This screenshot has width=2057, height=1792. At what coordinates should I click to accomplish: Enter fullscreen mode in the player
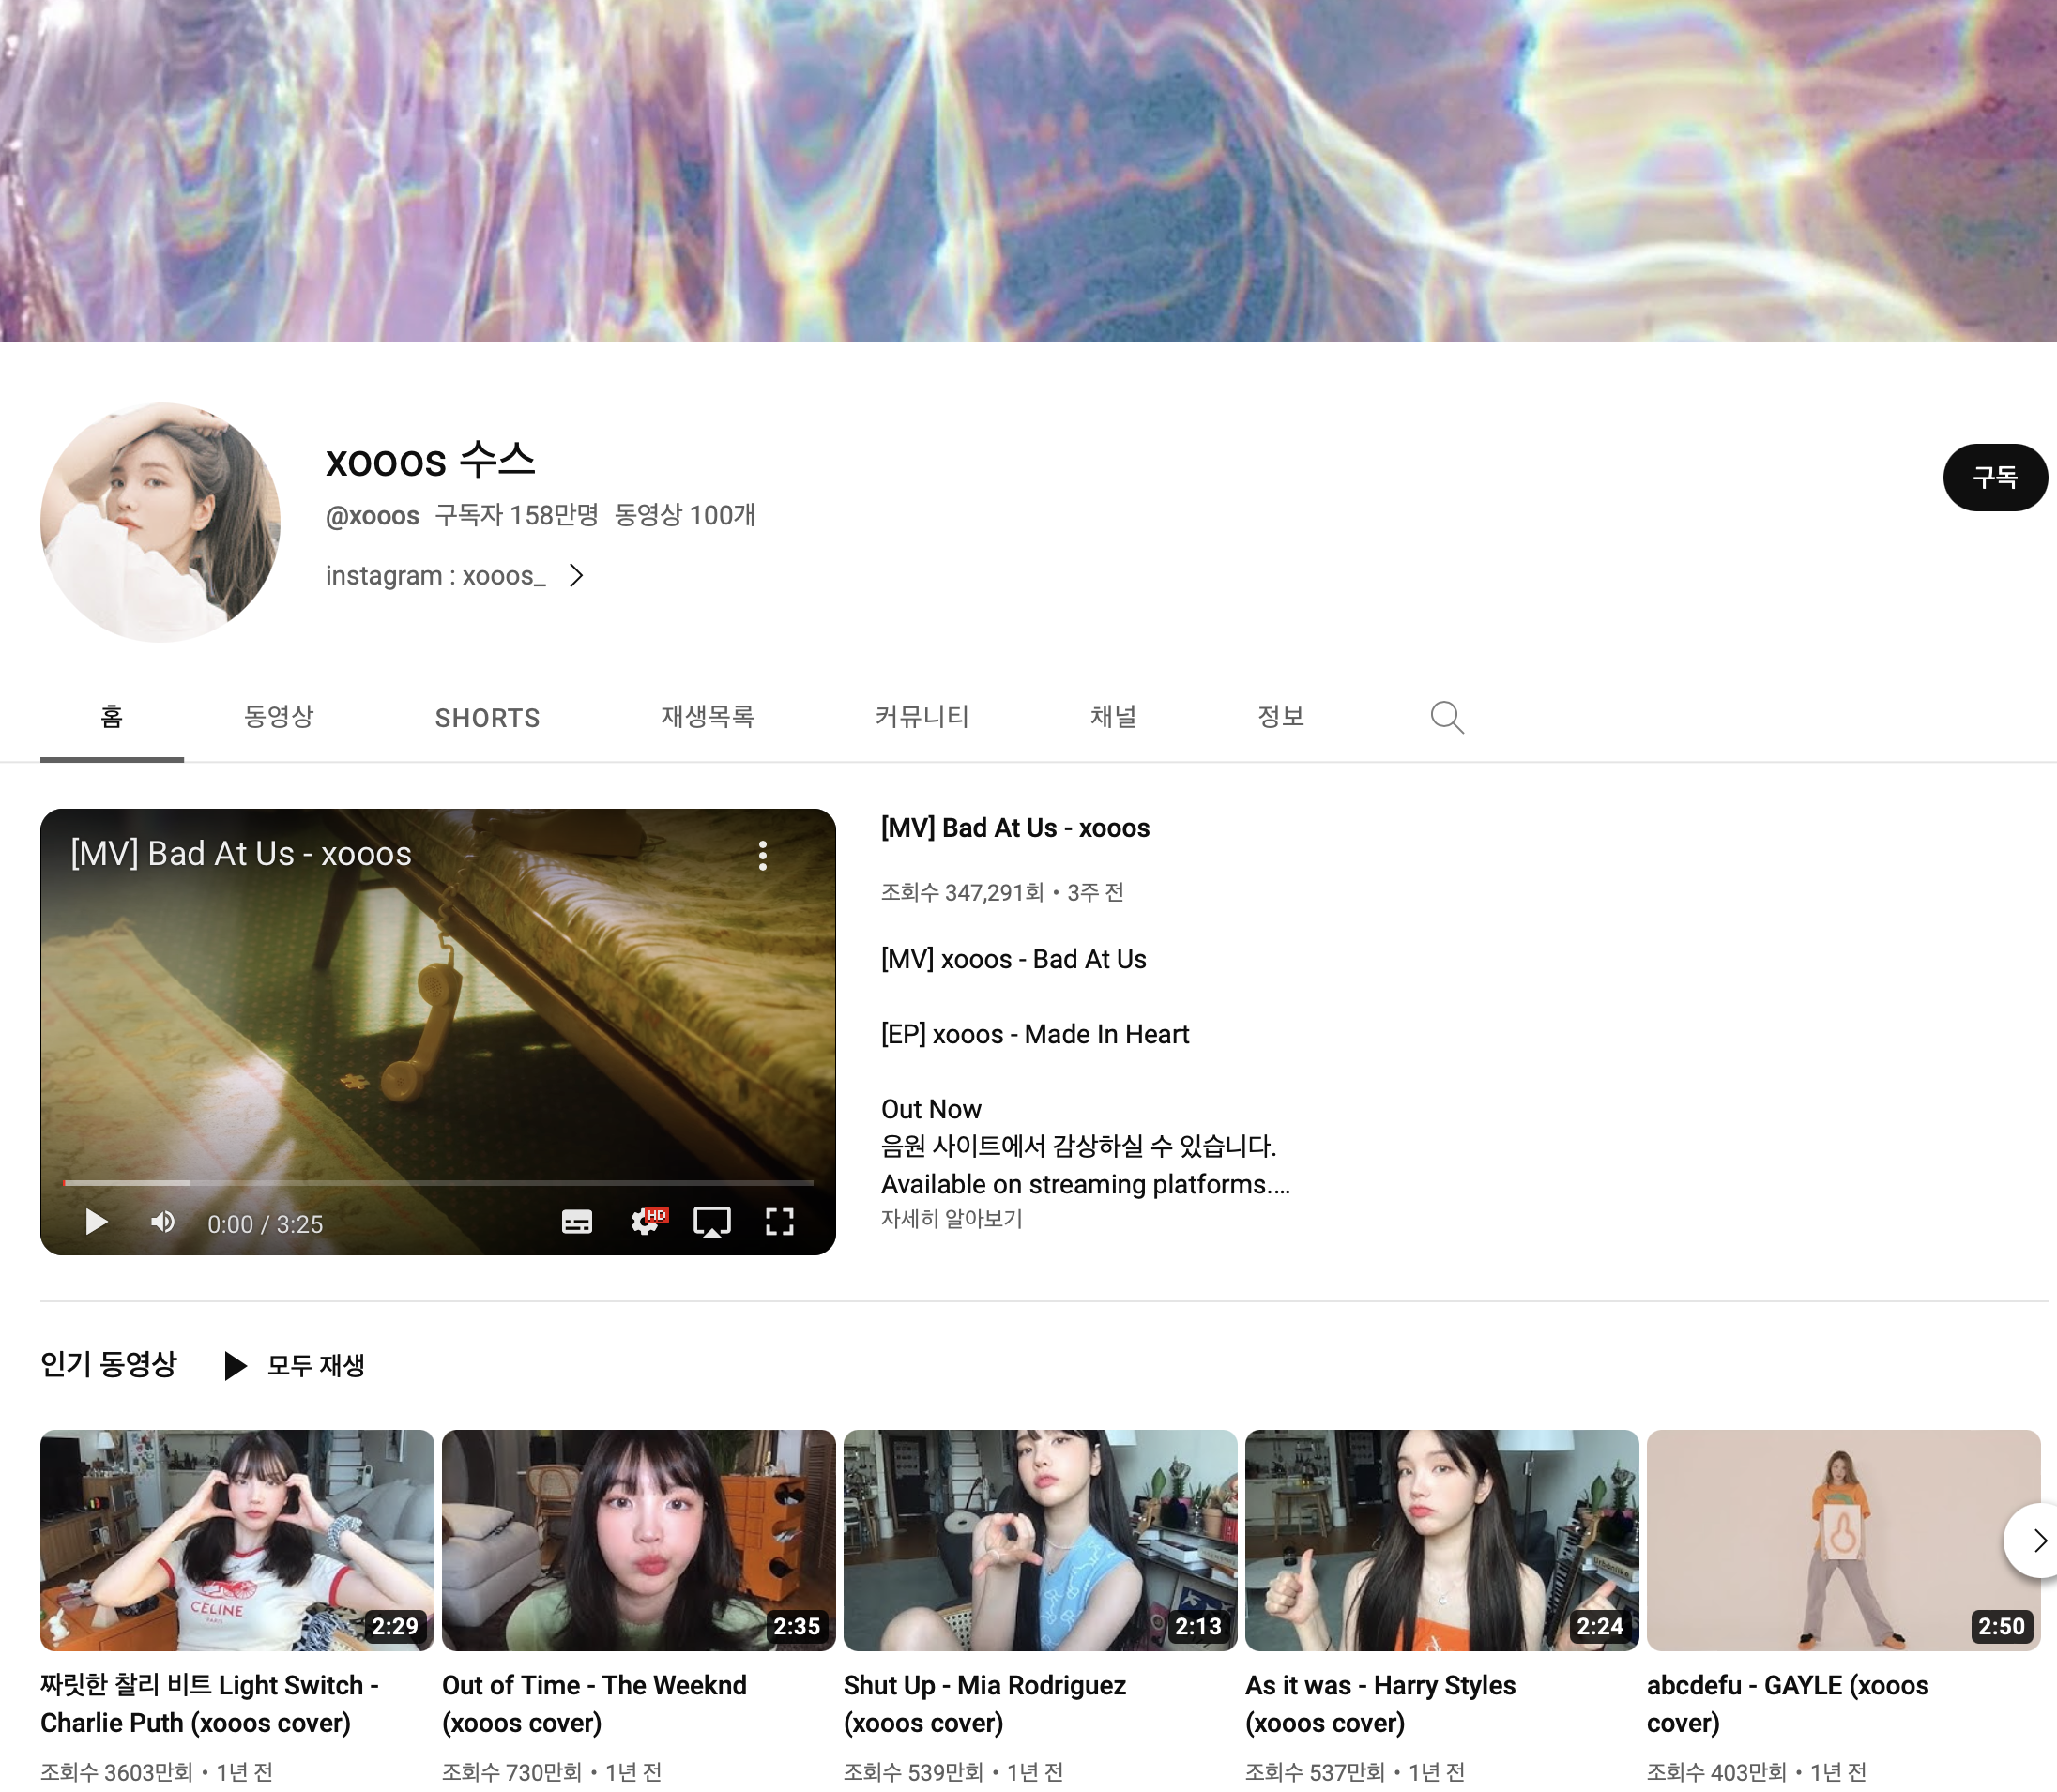[779, 1222]
